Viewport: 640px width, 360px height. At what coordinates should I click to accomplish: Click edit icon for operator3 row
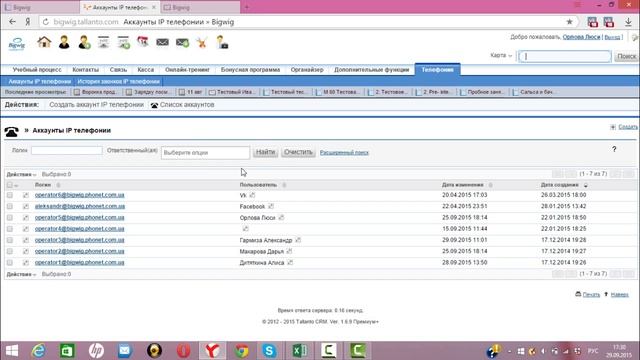click(26, 240)
